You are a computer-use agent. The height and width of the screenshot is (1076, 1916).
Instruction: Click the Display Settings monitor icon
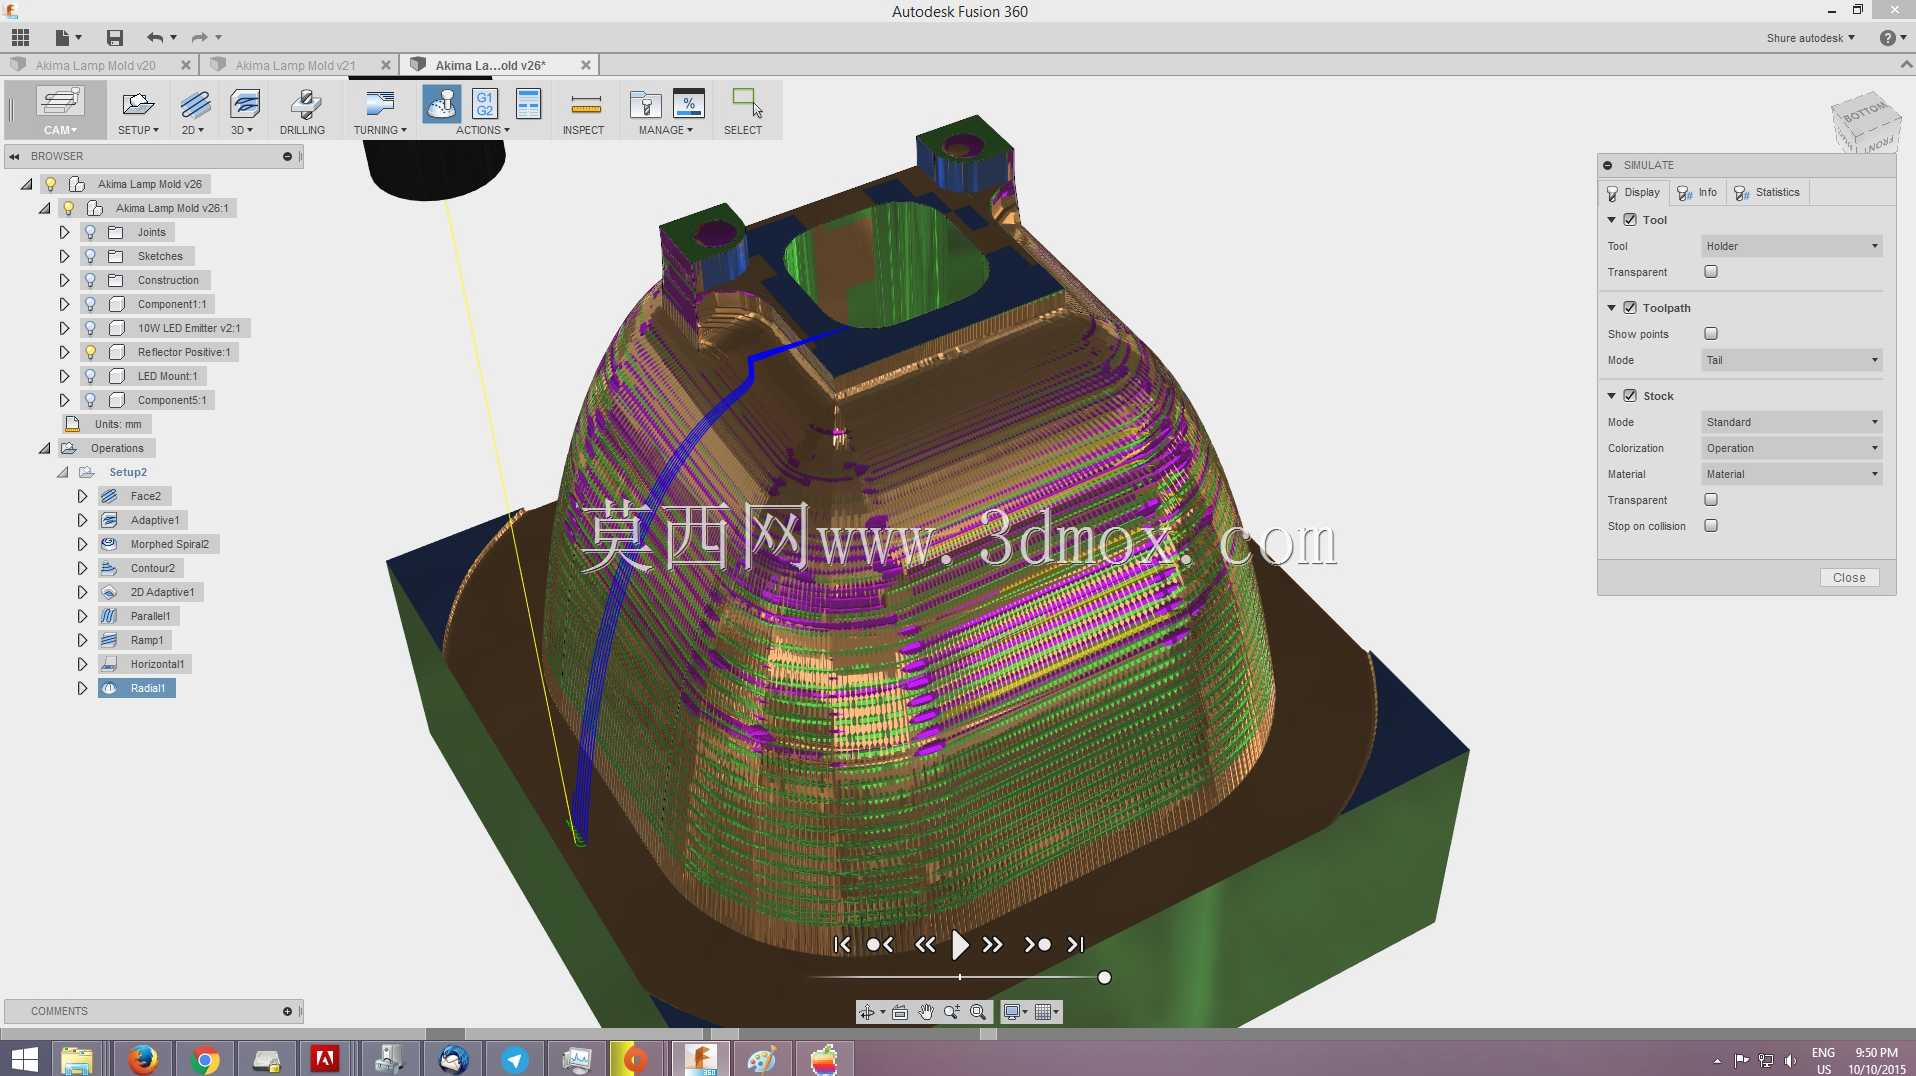[1012, 1012]
